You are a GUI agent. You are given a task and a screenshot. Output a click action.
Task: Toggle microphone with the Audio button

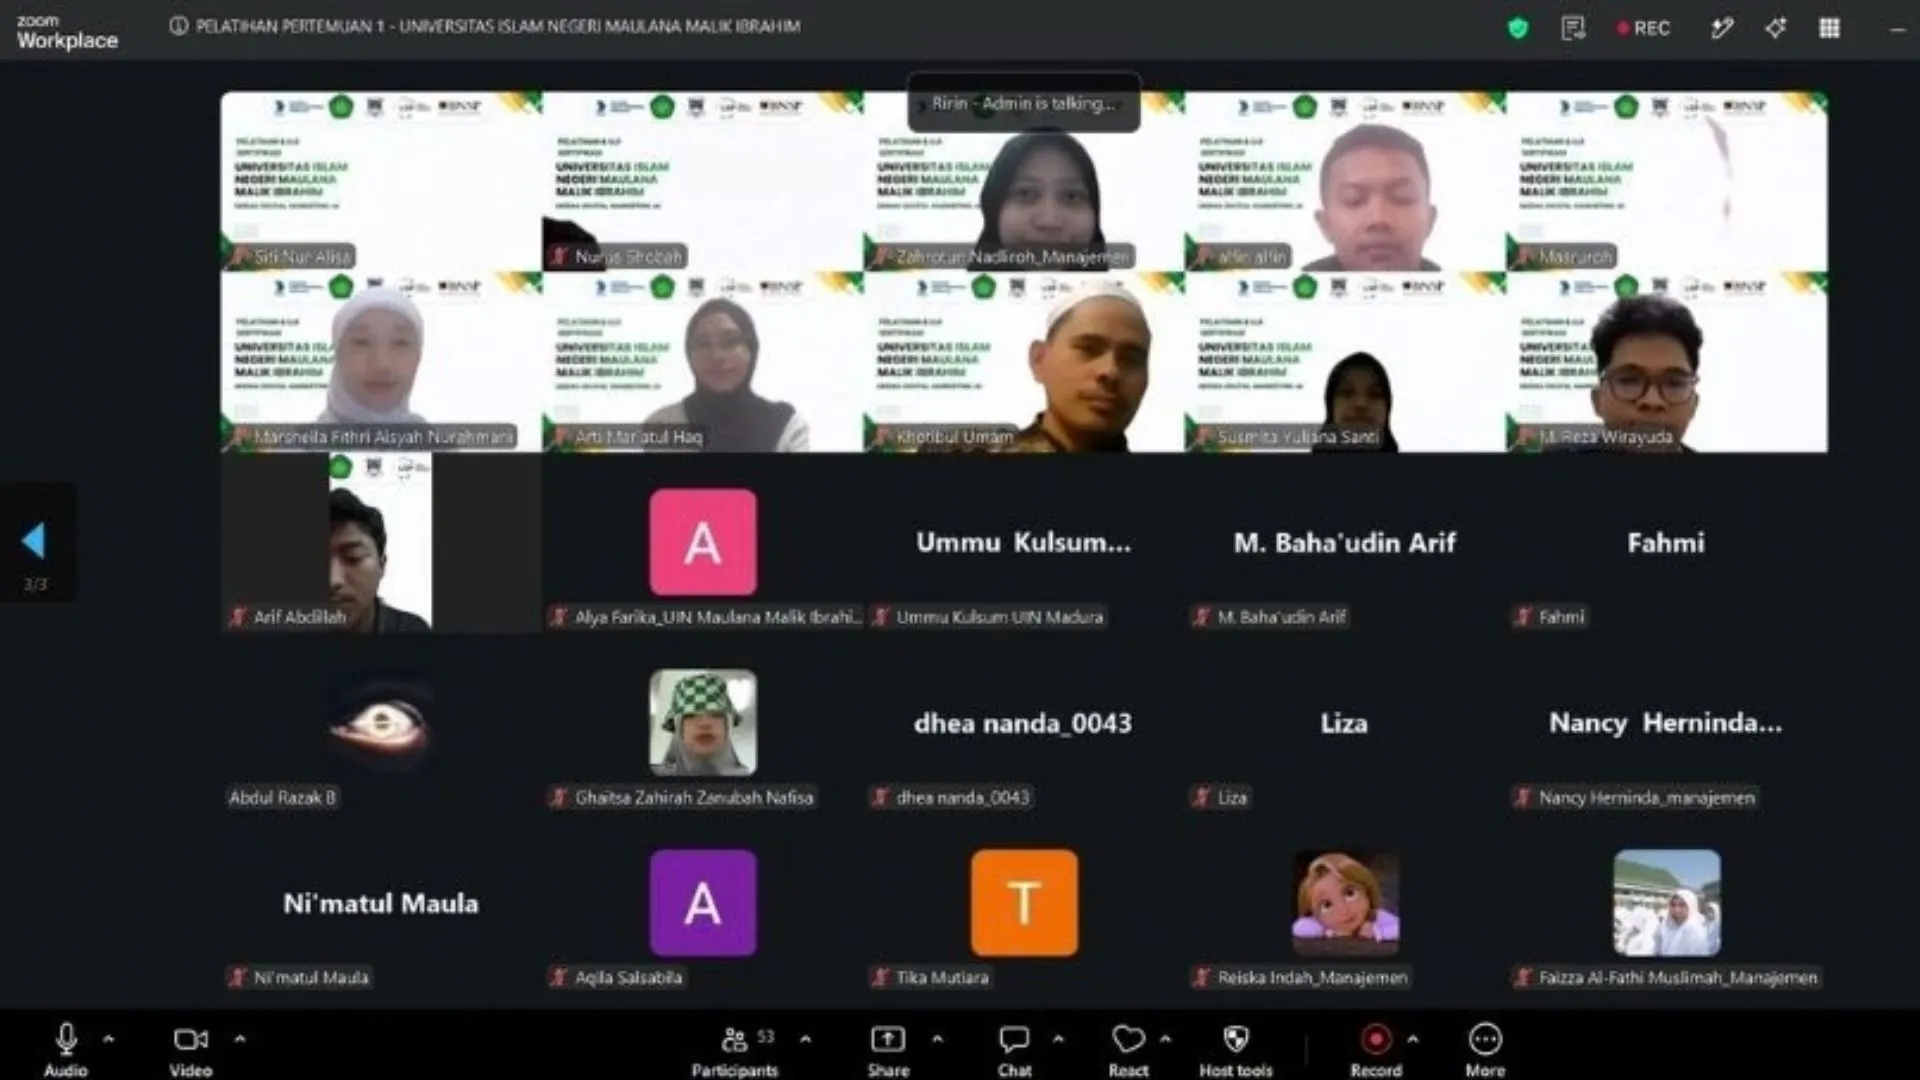(x=66, y=1050)
